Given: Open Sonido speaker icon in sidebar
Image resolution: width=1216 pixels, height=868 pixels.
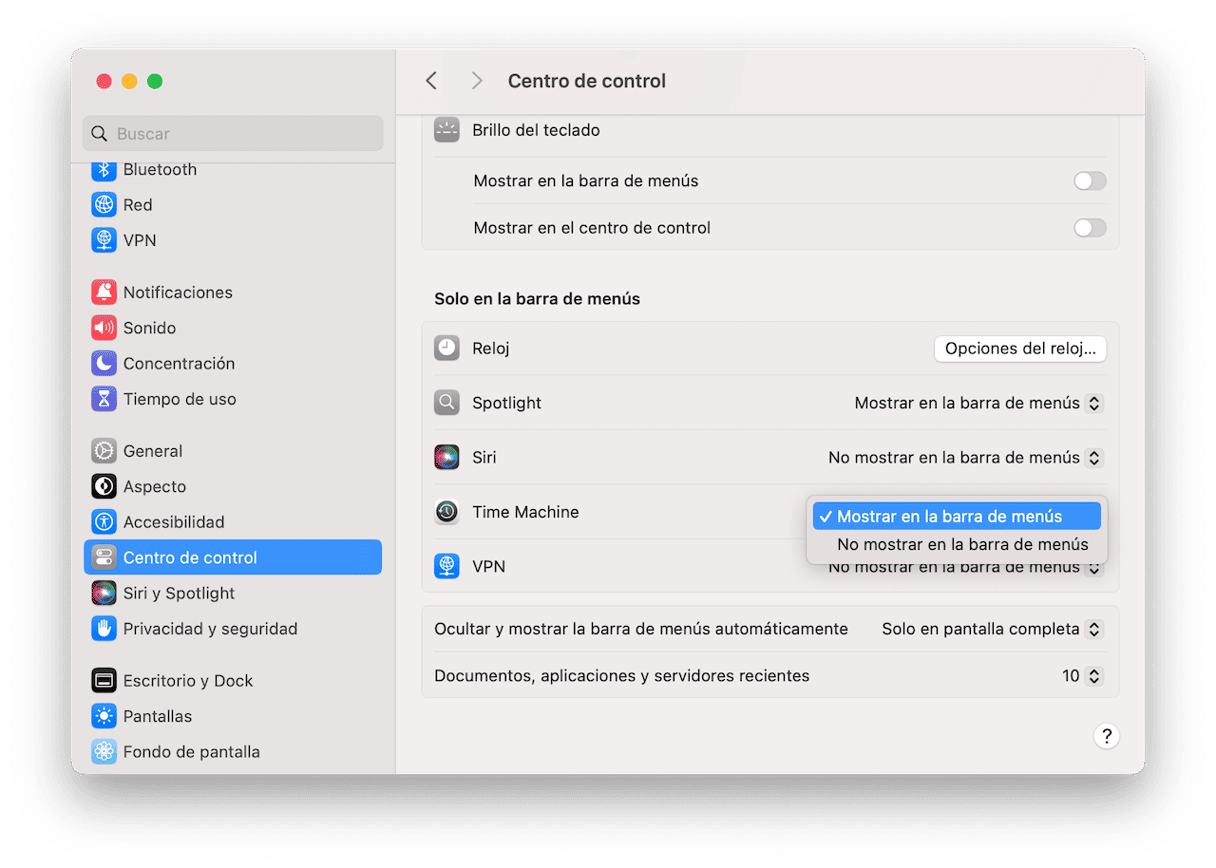Looking at the screenshot, I should point(104,328).
